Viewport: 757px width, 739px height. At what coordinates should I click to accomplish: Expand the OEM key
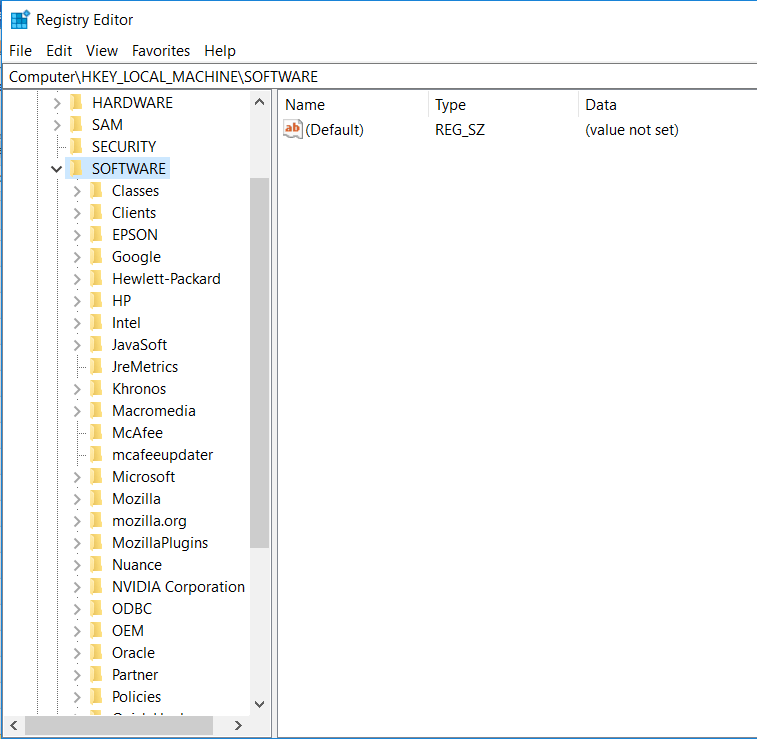77,631
